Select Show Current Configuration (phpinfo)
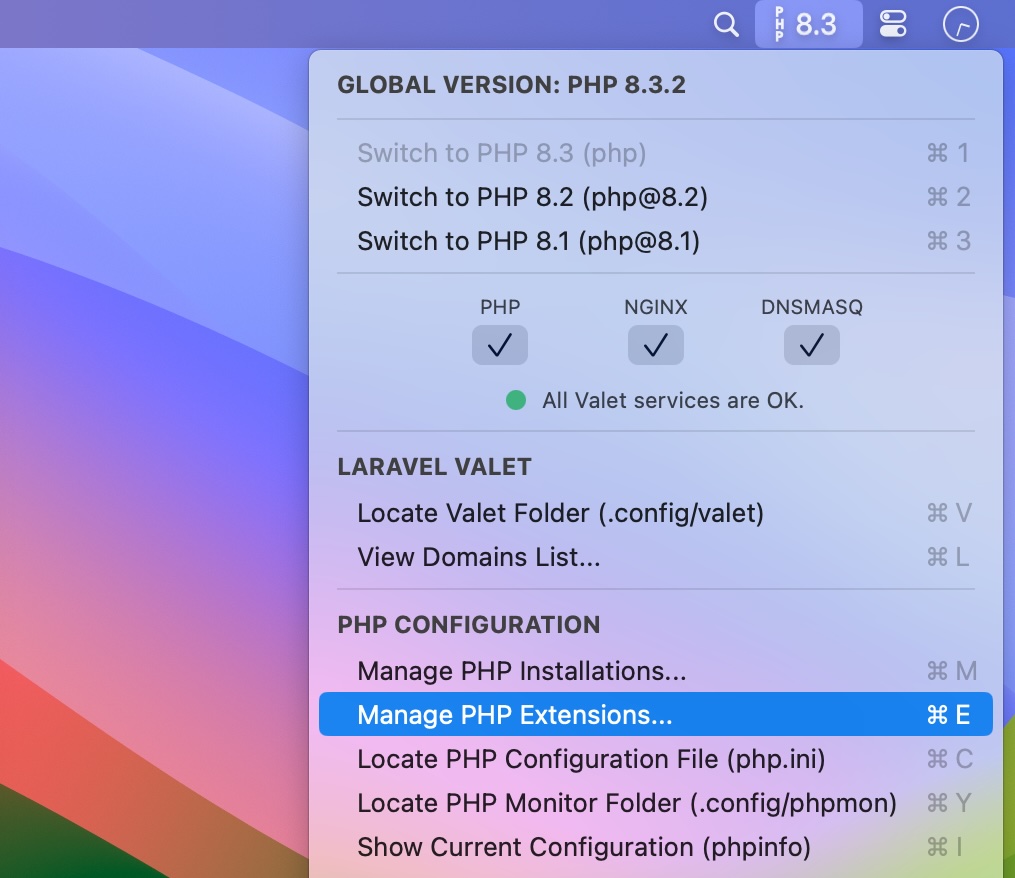The width and height of the screenshot is (1015, 878). (656, 848)
